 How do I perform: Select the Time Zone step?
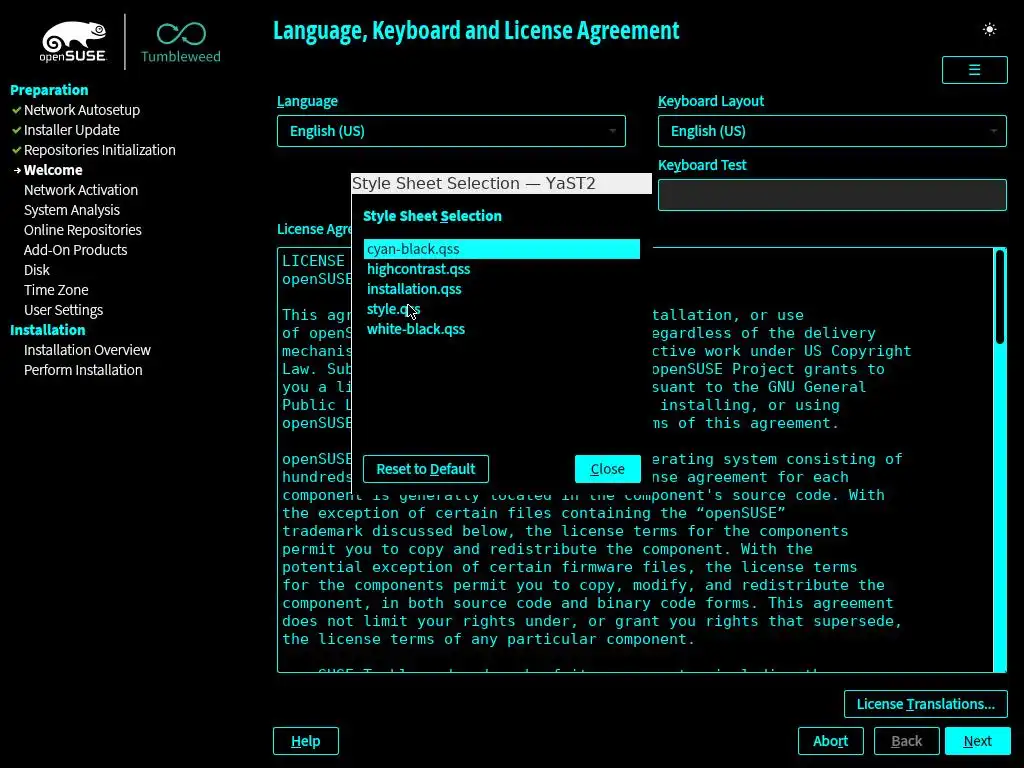[56, 290]
